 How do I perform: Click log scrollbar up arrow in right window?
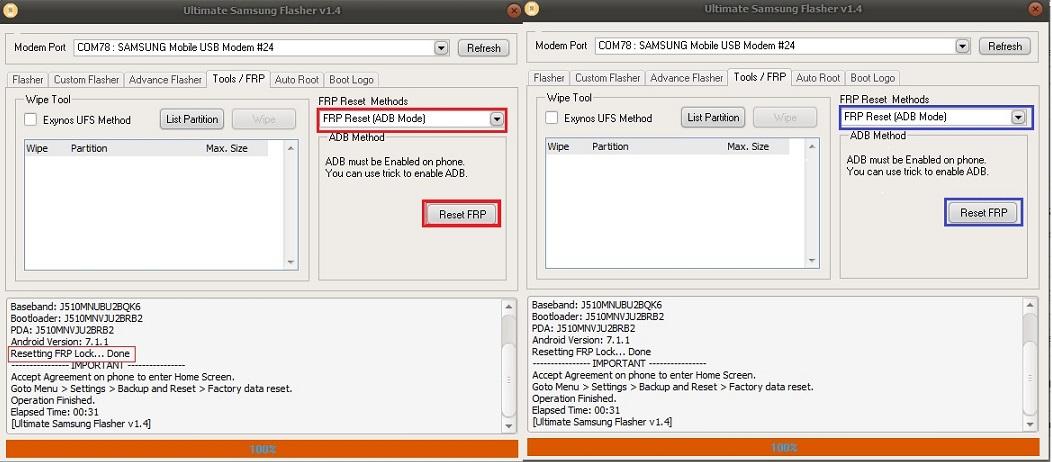[x=1031, y=304]
